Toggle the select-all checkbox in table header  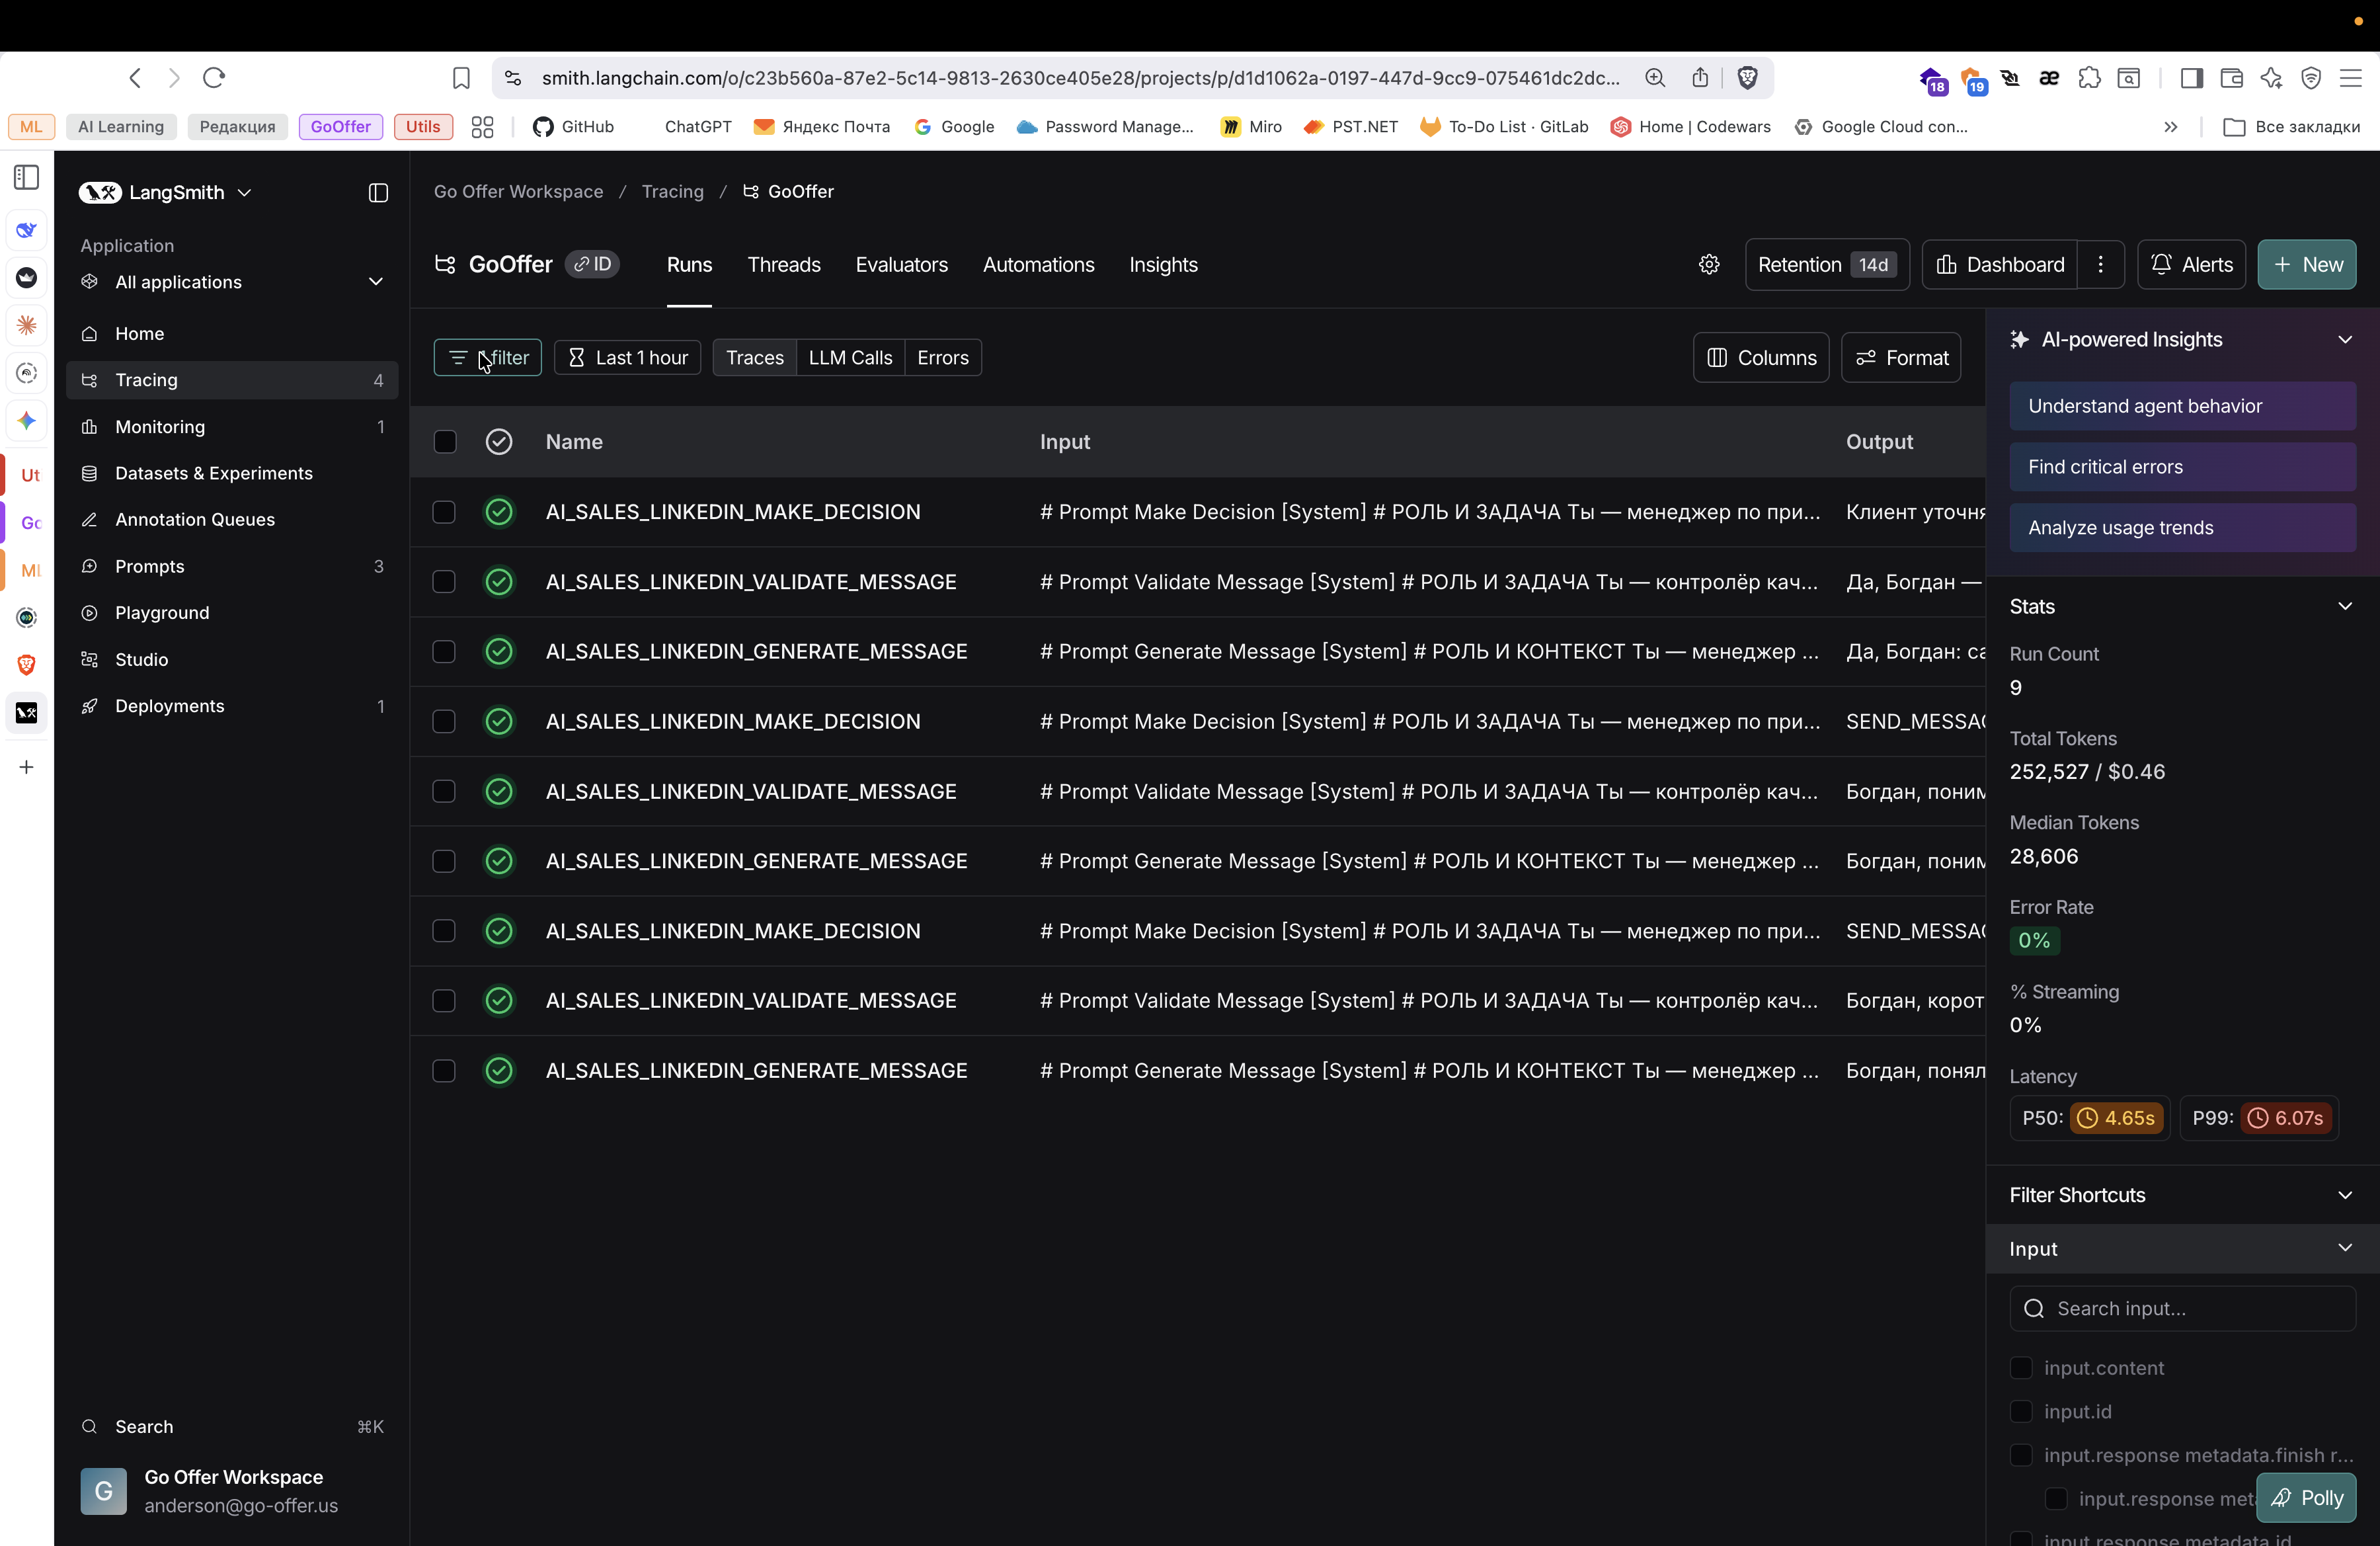(x=445, y=442)
